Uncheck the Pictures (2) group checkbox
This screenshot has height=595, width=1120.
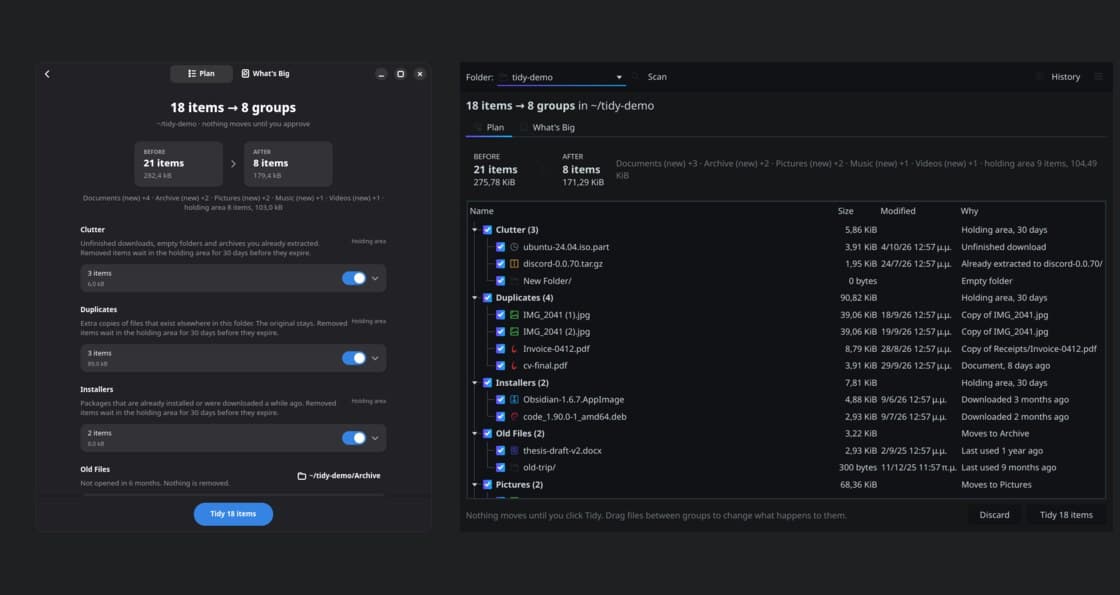(x=487, y=484)
